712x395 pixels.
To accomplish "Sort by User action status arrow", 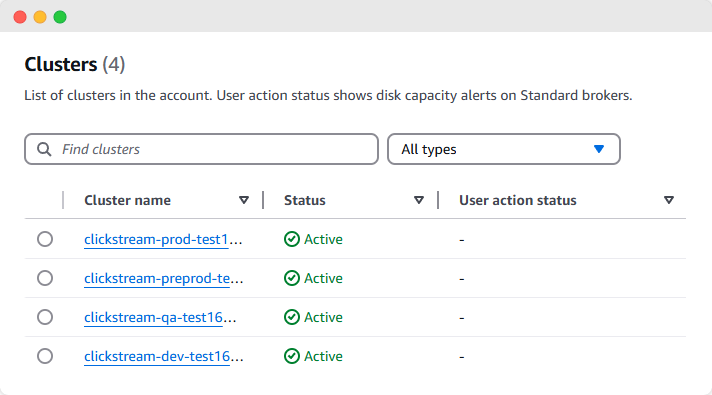I will tap(668, 200).
